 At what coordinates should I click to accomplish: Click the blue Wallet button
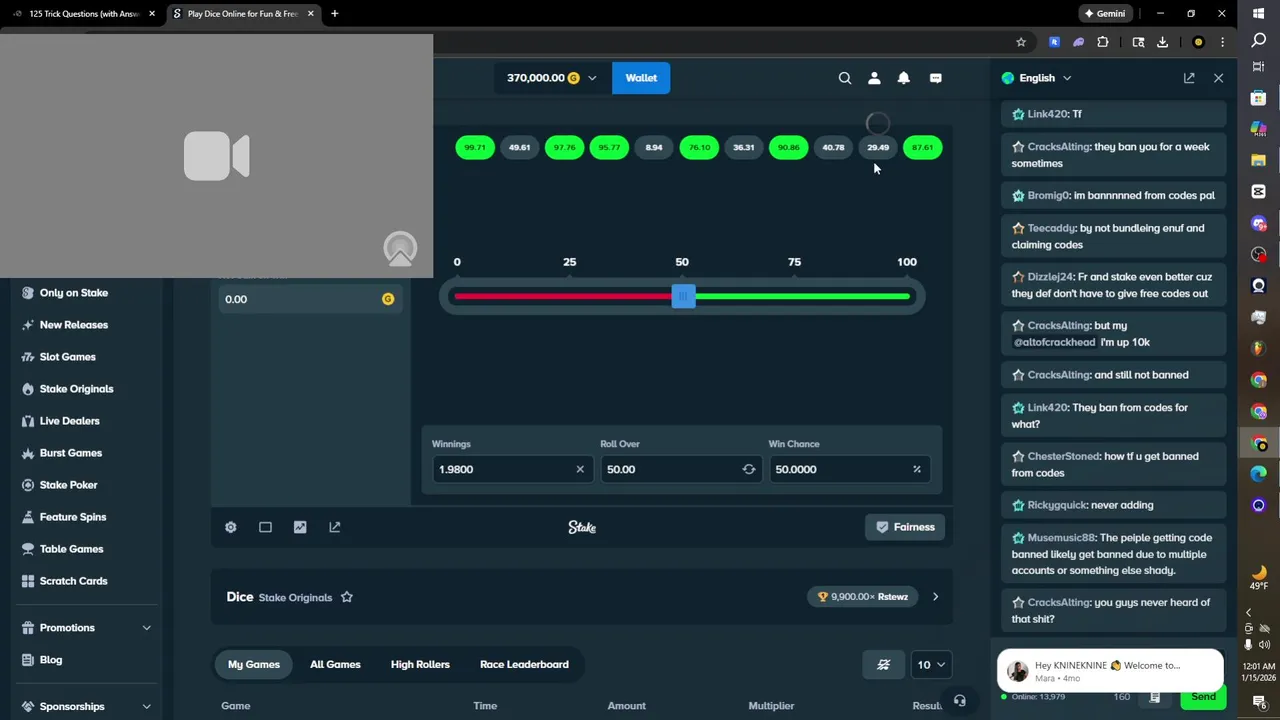tap(641, 78)
